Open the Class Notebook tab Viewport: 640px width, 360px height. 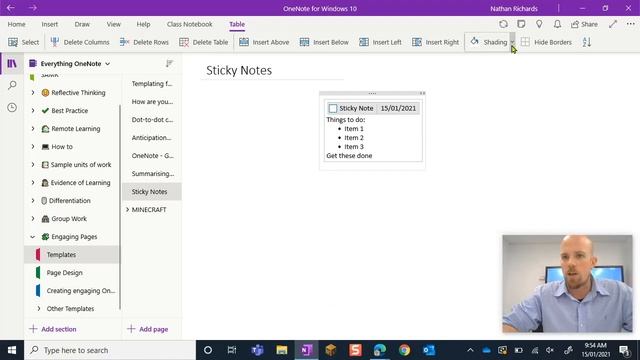click(x=189, y=24)
